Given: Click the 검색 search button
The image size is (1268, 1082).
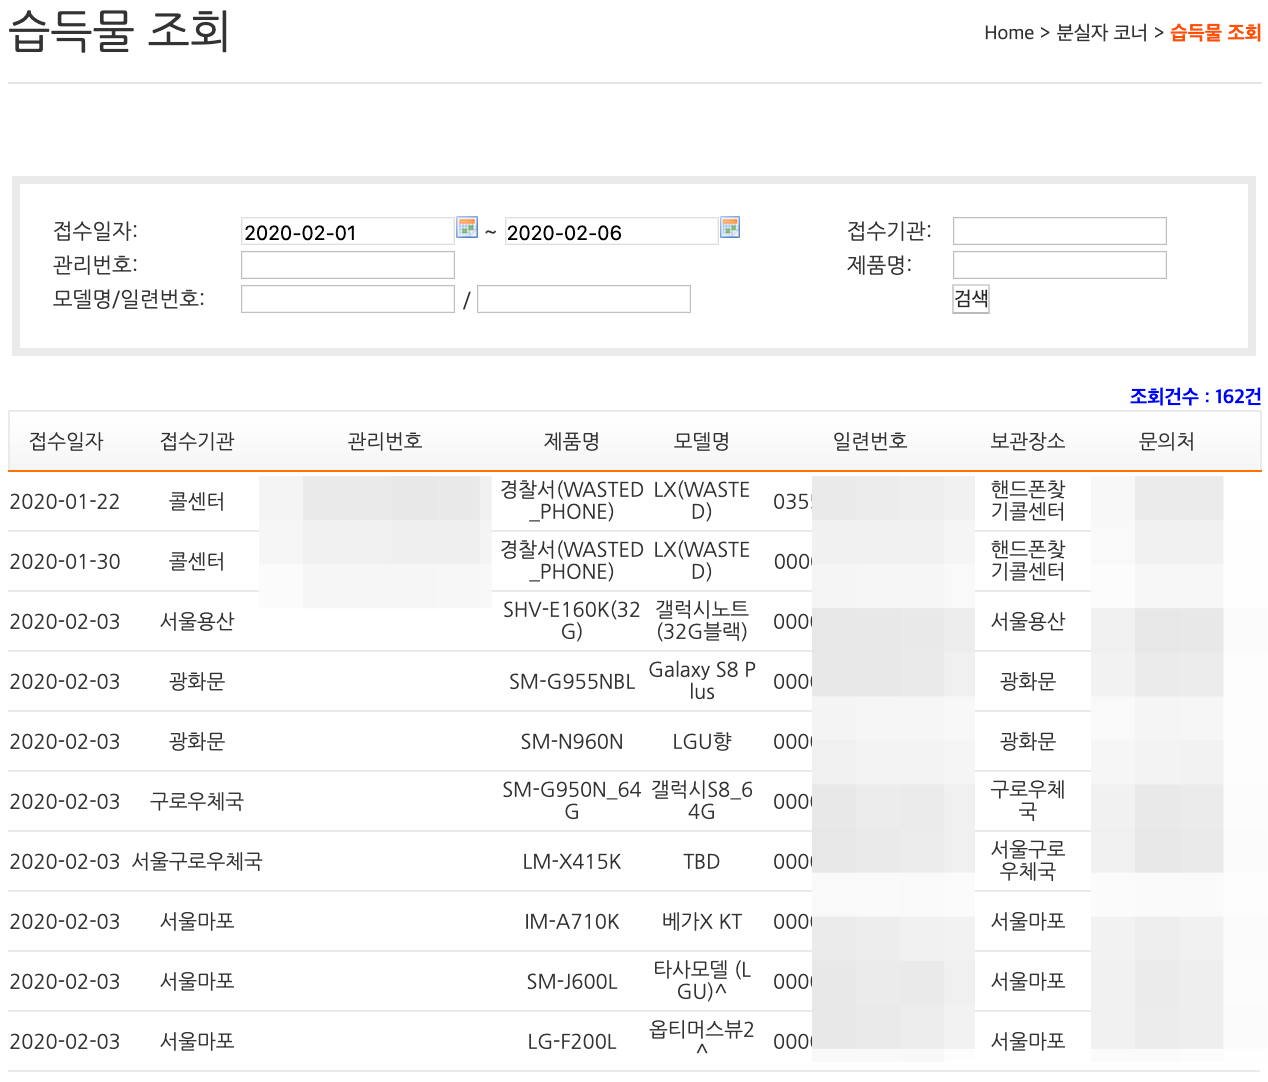Looking at the screenshot, I should click(971, 298).
